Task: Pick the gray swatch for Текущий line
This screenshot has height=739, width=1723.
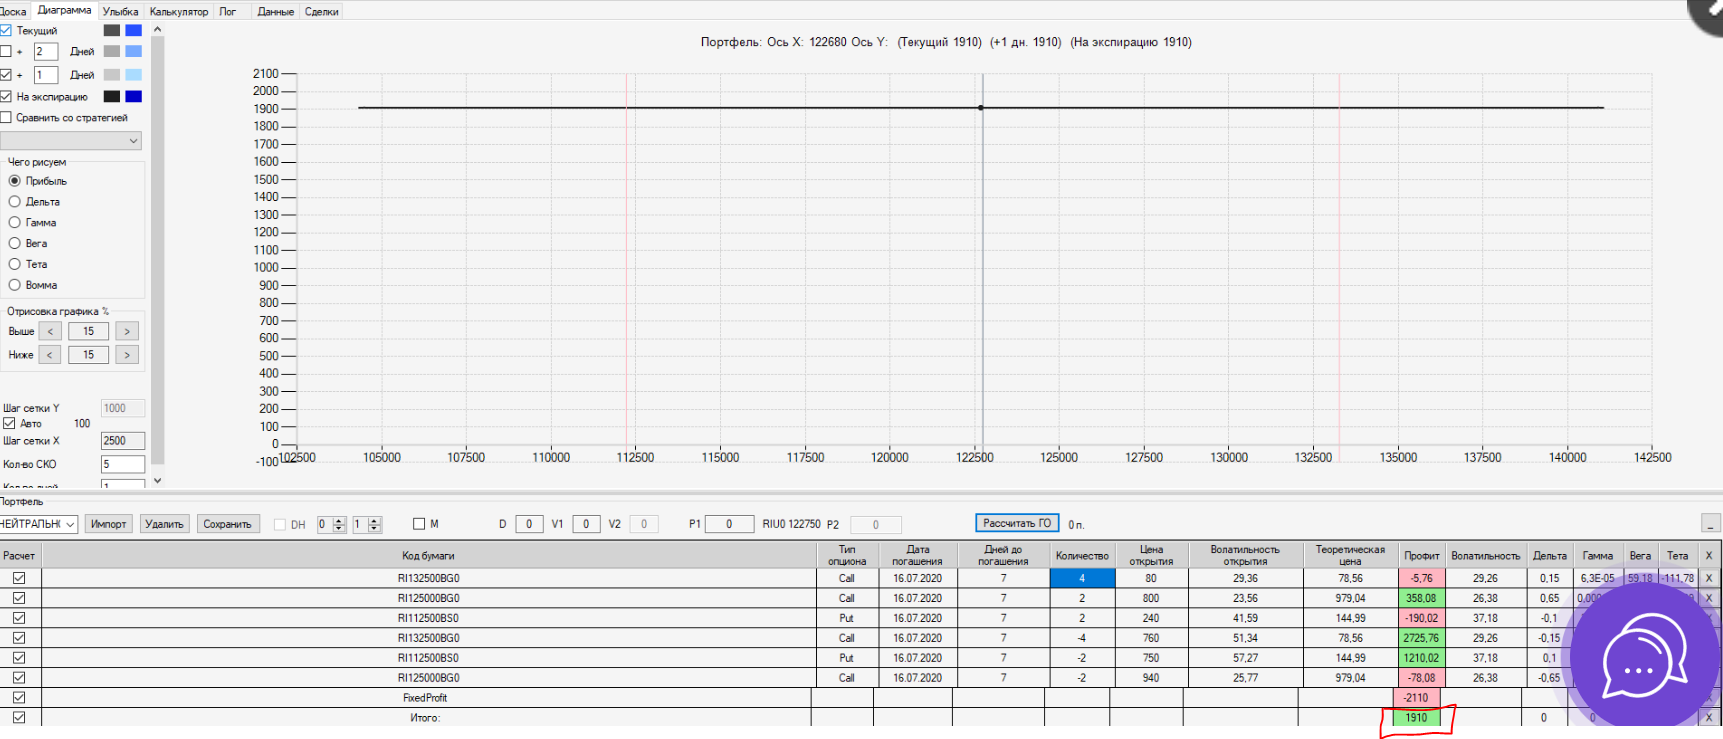Action: coord(112,31)
